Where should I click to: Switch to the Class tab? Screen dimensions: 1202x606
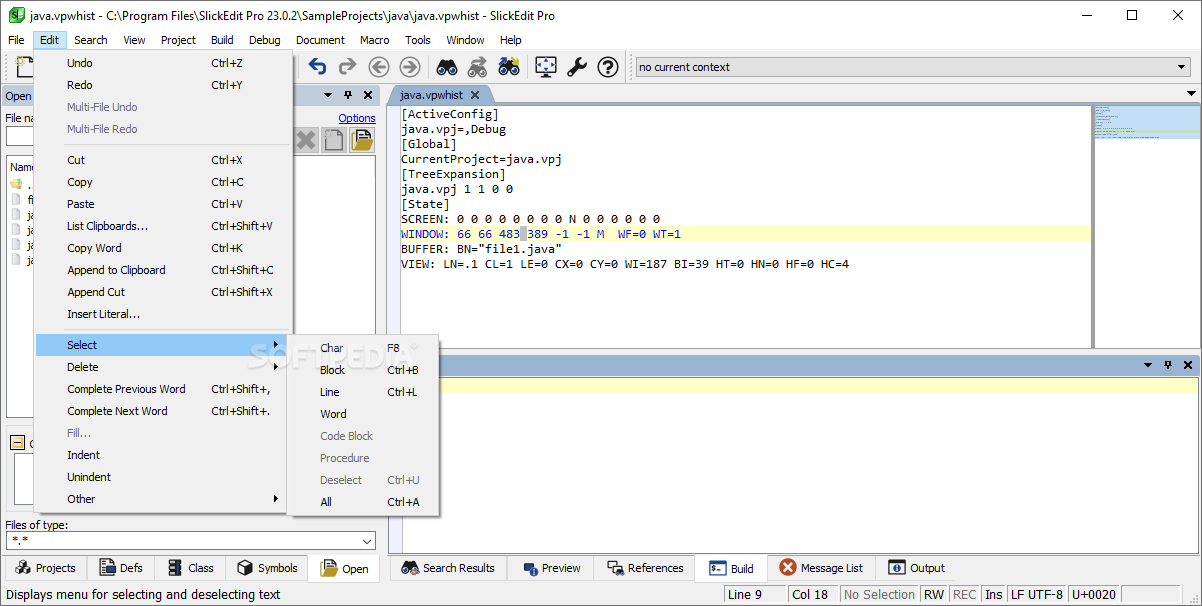[190, 568]
